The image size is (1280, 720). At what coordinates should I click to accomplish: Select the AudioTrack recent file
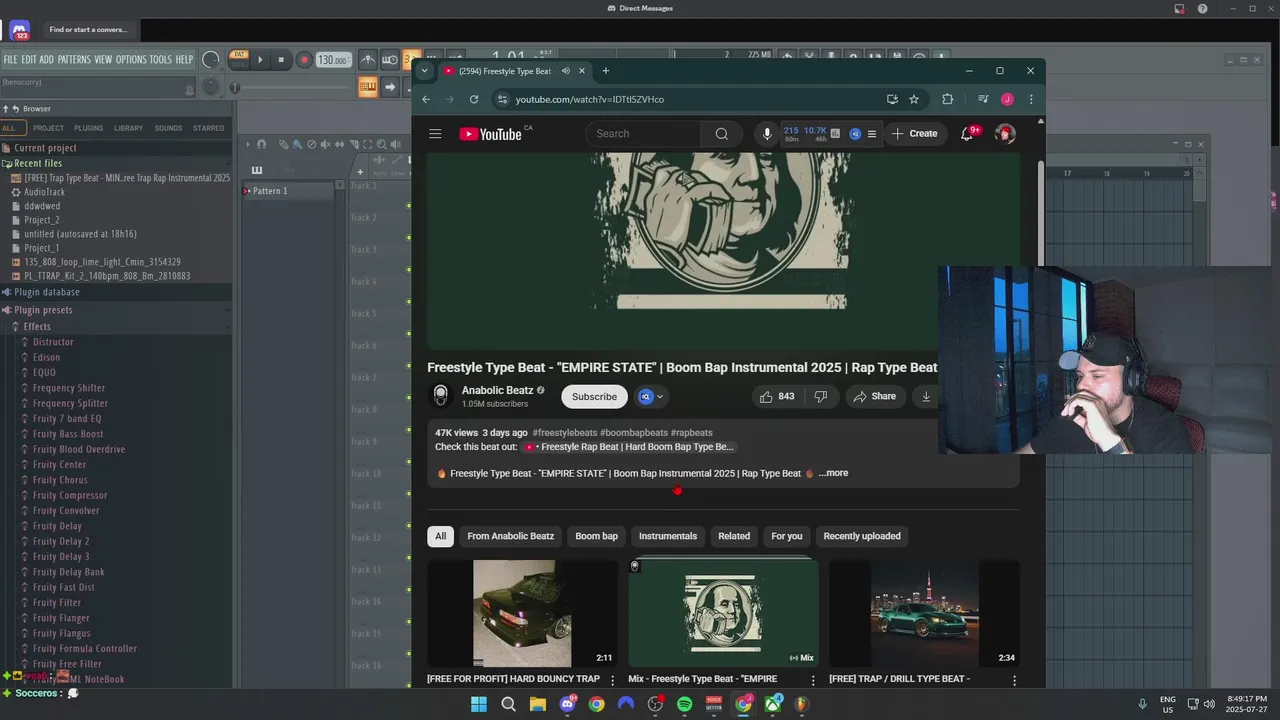point(44,192)
